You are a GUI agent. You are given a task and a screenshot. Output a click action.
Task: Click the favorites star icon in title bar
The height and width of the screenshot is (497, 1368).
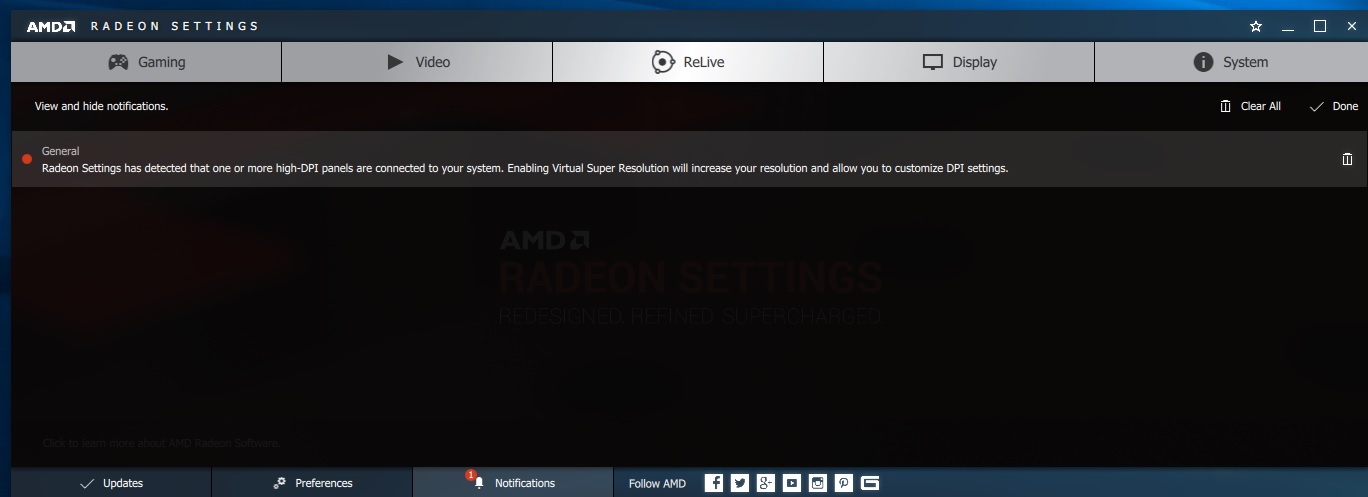[x=1256, y=26]
